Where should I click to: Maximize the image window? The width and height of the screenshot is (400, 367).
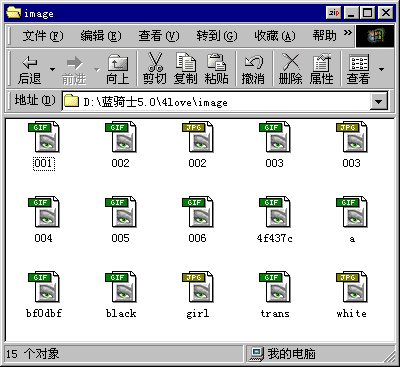coord(368,13)
